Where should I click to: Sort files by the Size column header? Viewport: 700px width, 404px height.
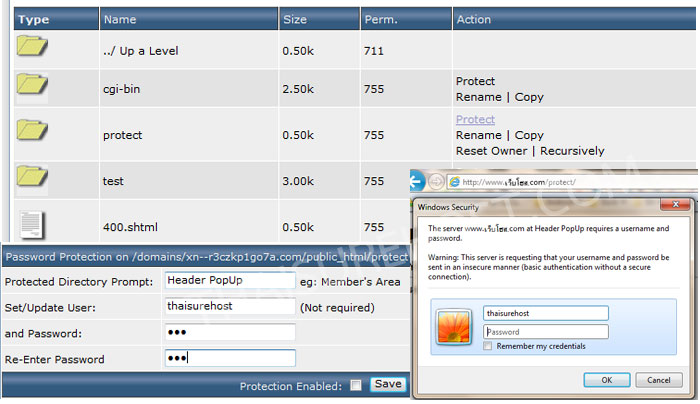[x=294, y=19]
